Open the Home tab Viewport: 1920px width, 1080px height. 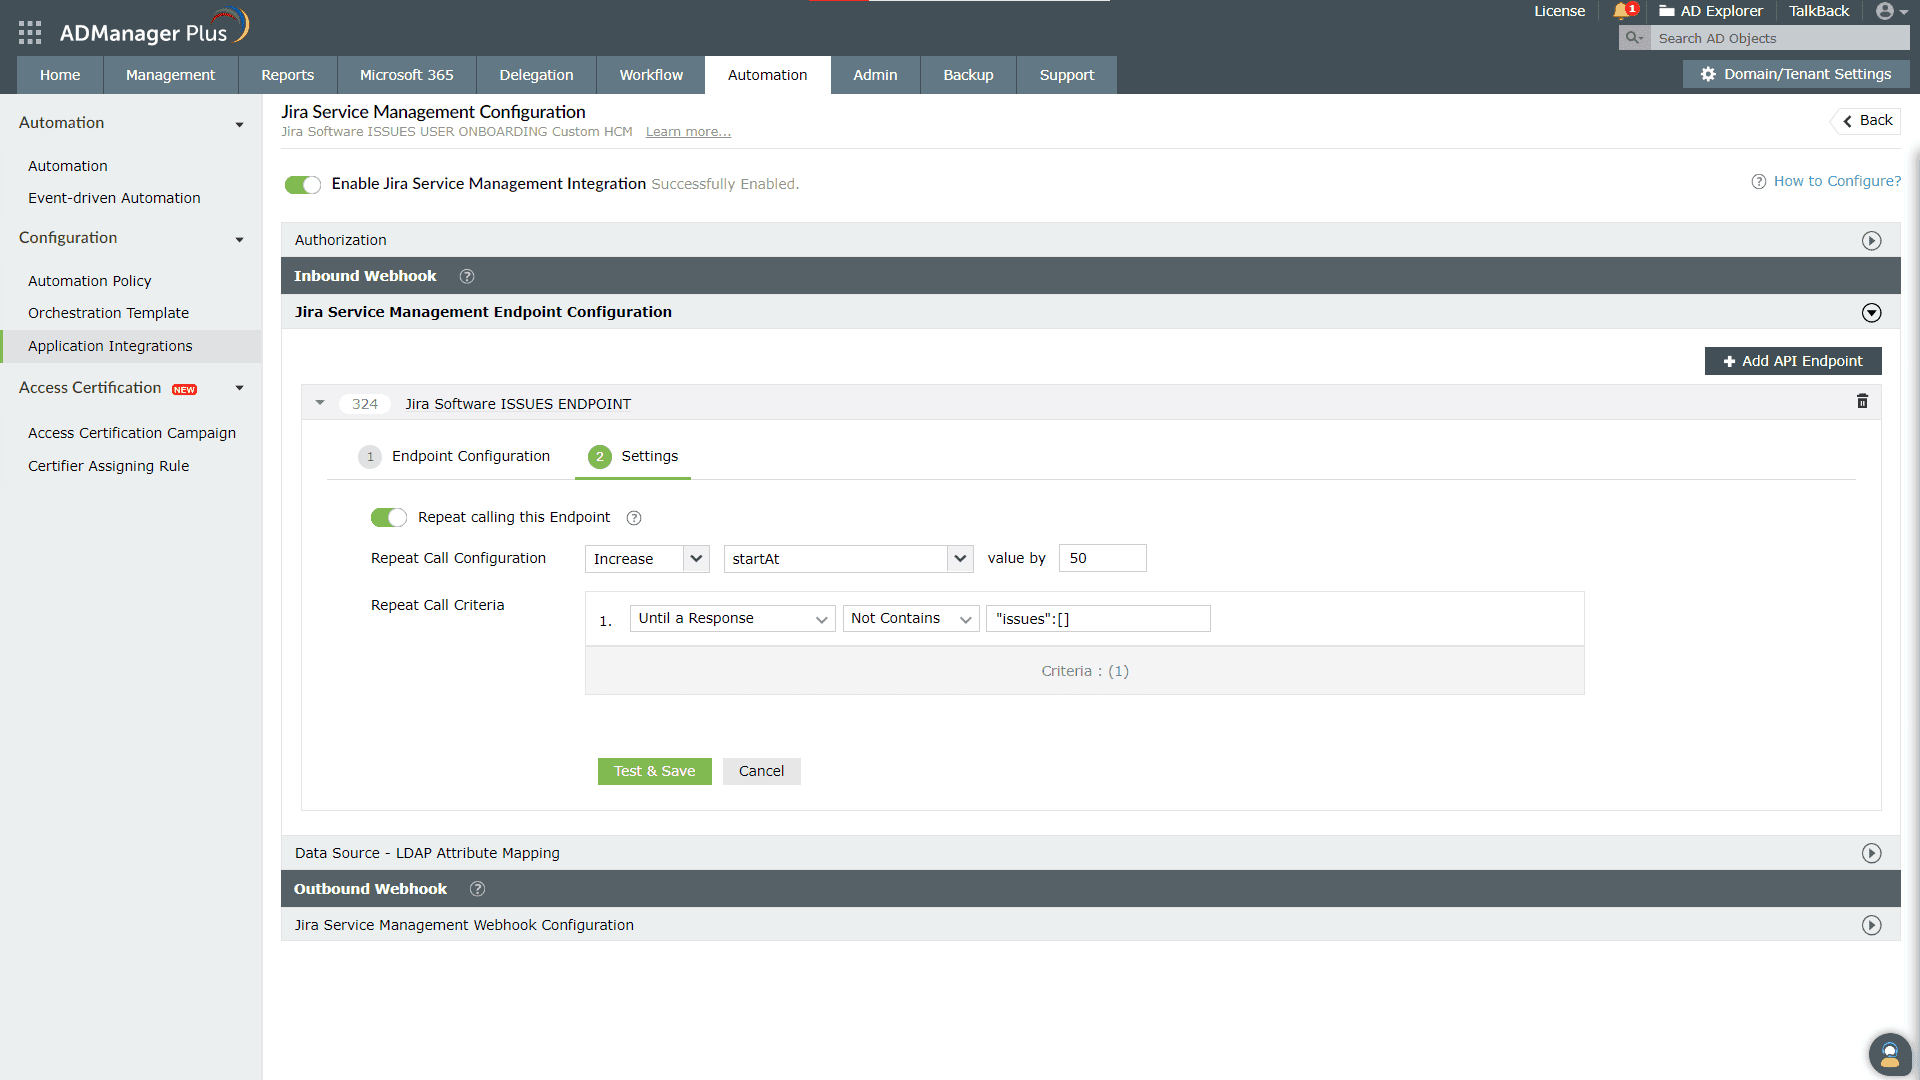[60, 75]
